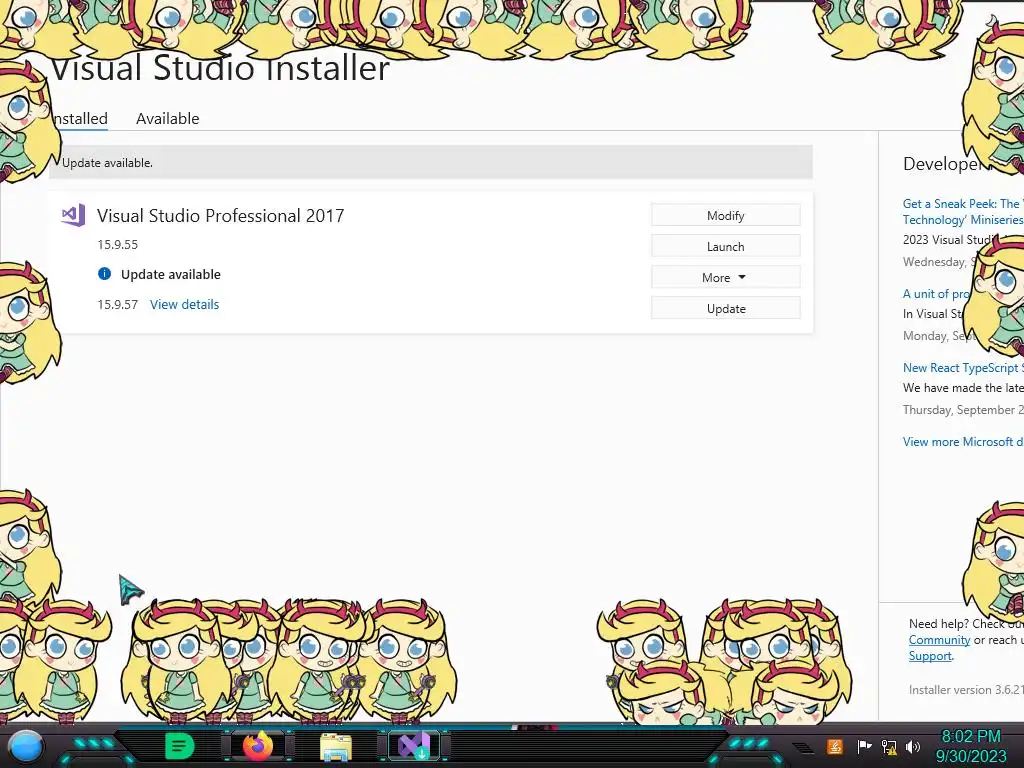Click the Modify button
The width and height of the screenshot is (1024, 768).
point(726,216)
